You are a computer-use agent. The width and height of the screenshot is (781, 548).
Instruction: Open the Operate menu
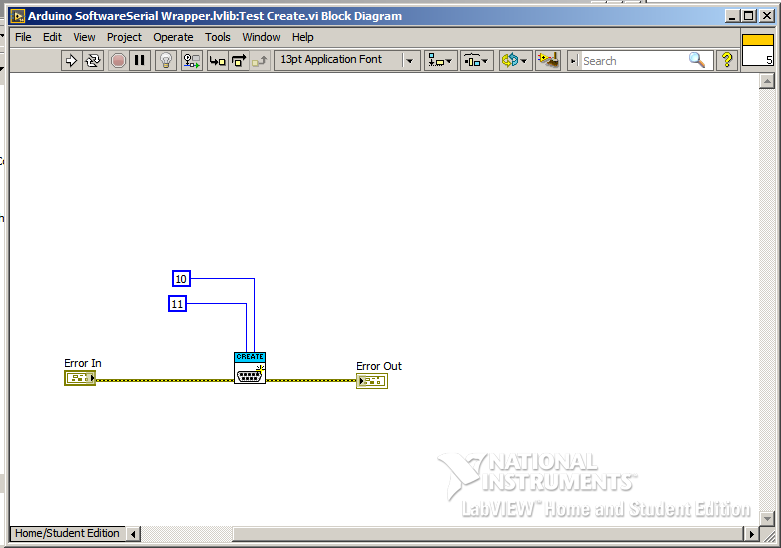173,37
